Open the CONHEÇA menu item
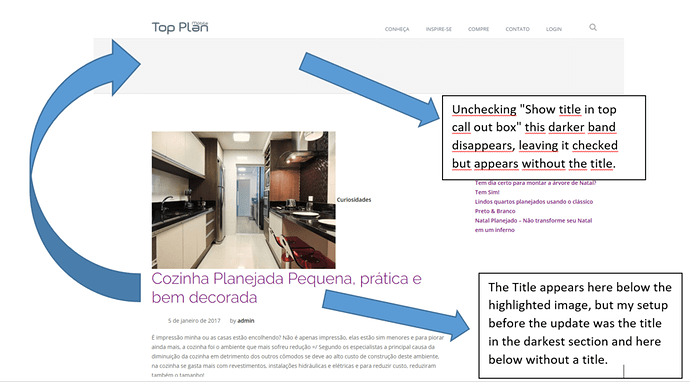This screenshot has width=690, height=382. tap(397, 29)
